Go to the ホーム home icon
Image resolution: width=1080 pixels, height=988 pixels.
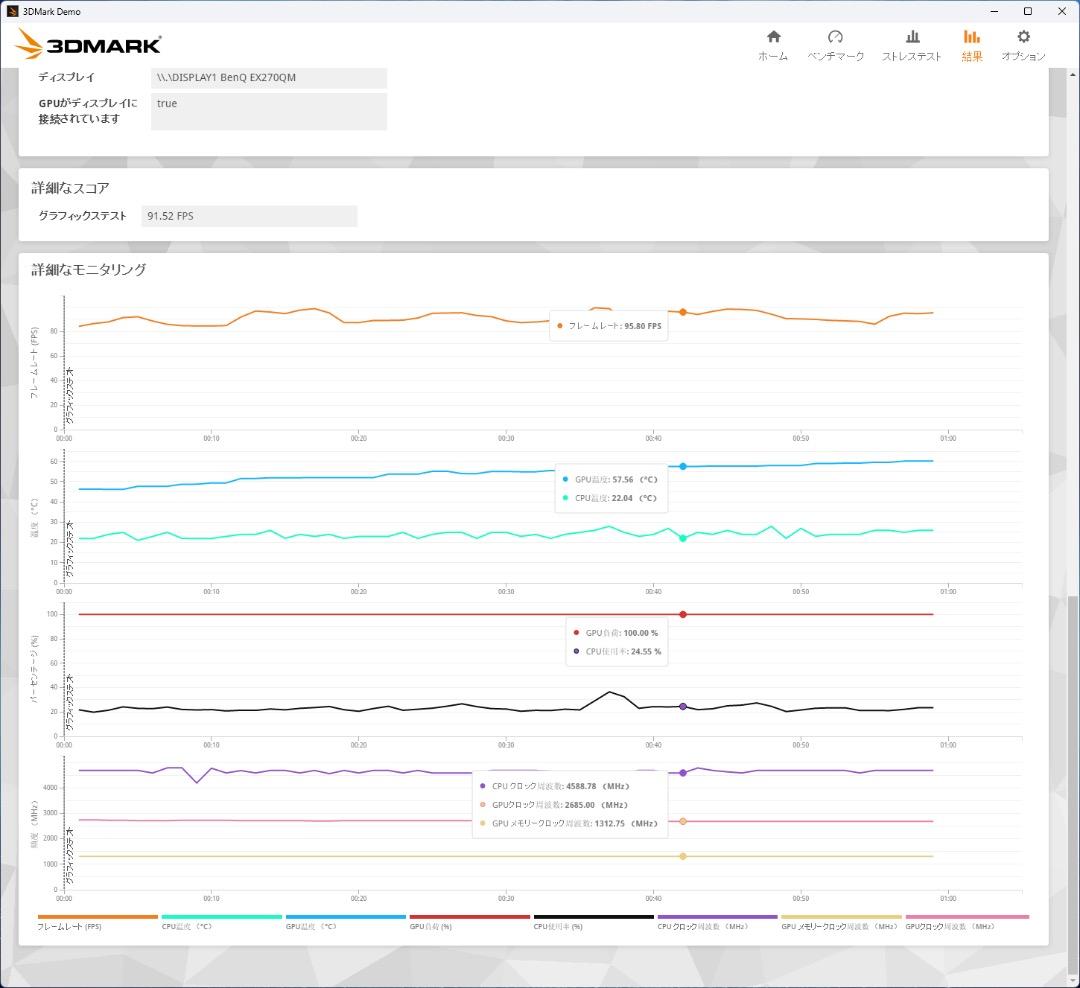772,45
